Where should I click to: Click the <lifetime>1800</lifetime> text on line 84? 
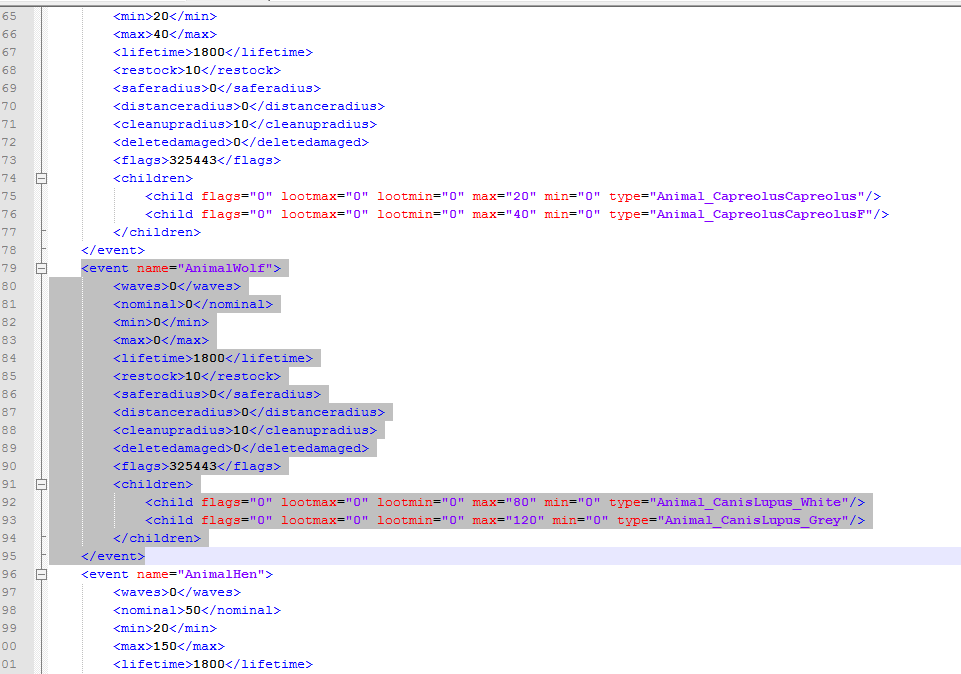[213, 358]
